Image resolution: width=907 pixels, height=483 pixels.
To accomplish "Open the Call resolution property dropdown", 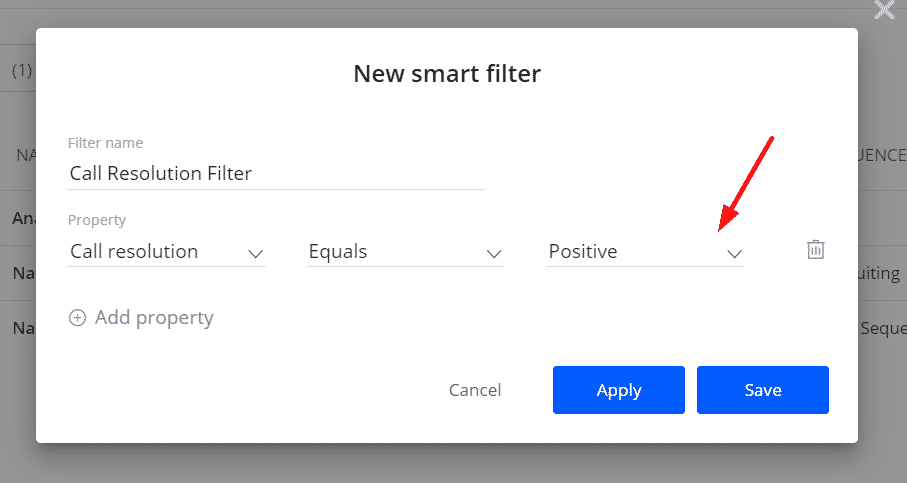I will pyautogui.click(x=167, y=252).
